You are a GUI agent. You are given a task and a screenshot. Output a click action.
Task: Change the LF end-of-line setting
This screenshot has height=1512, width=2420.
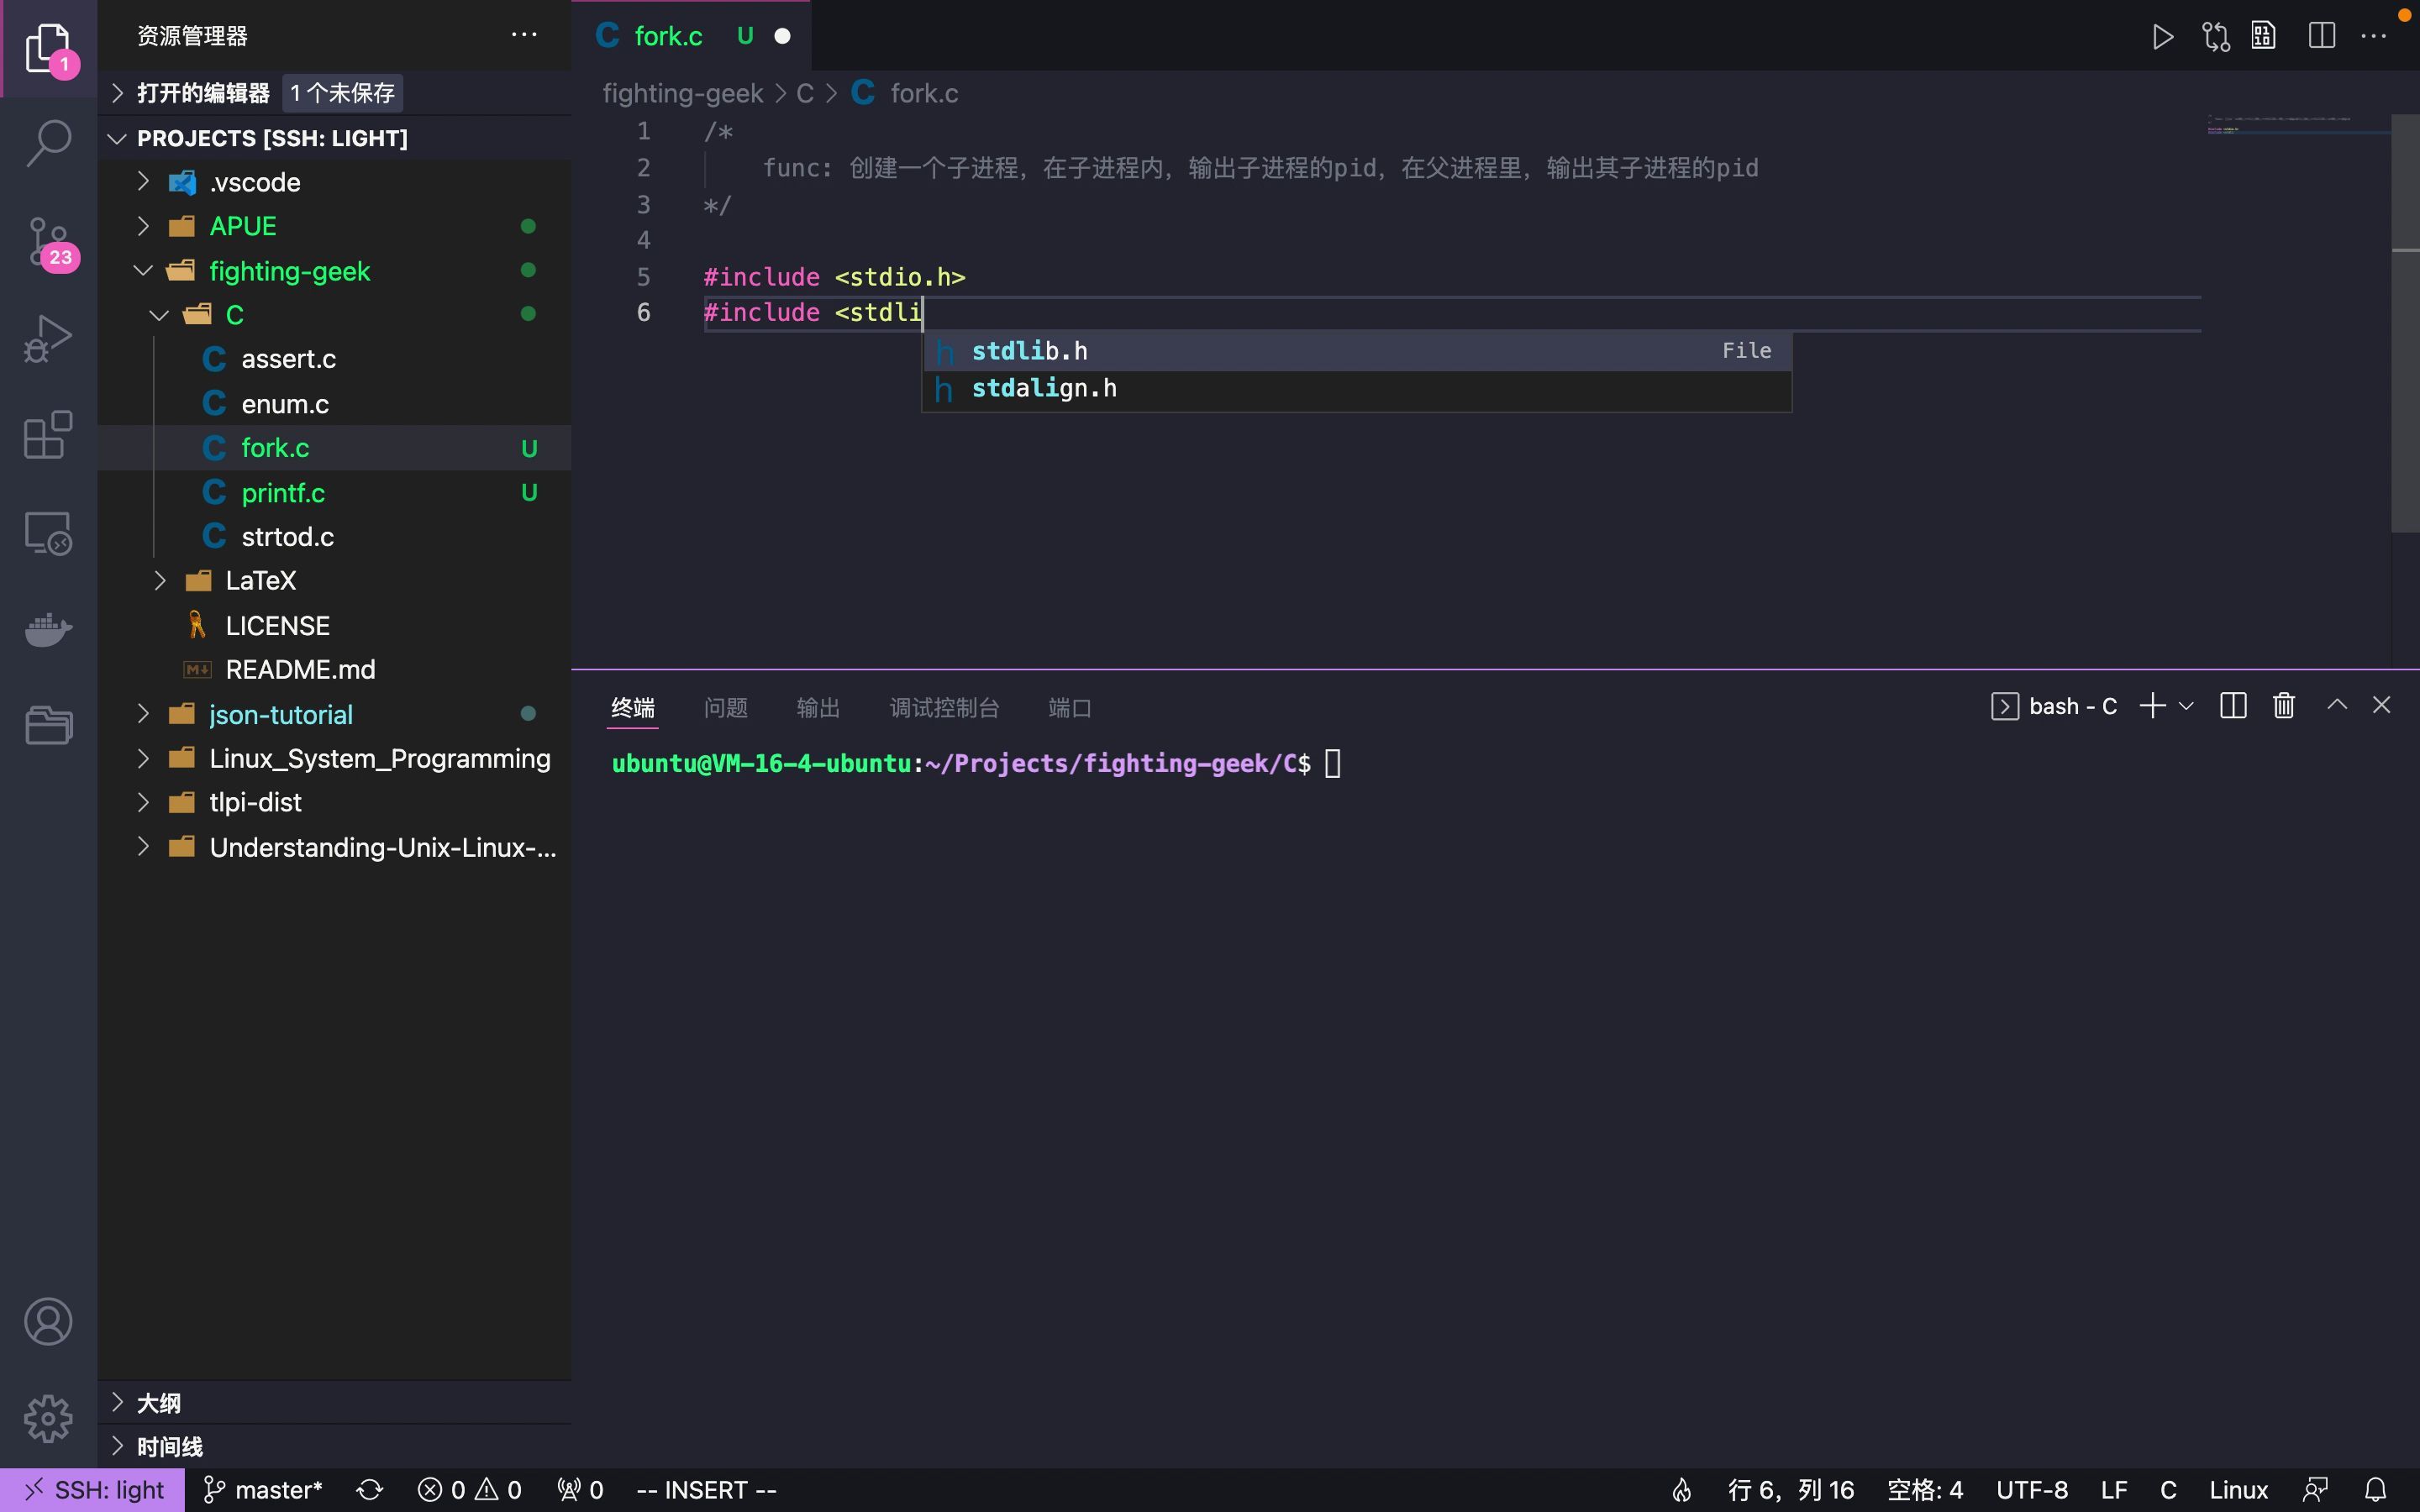(x=2113, y=1490)
